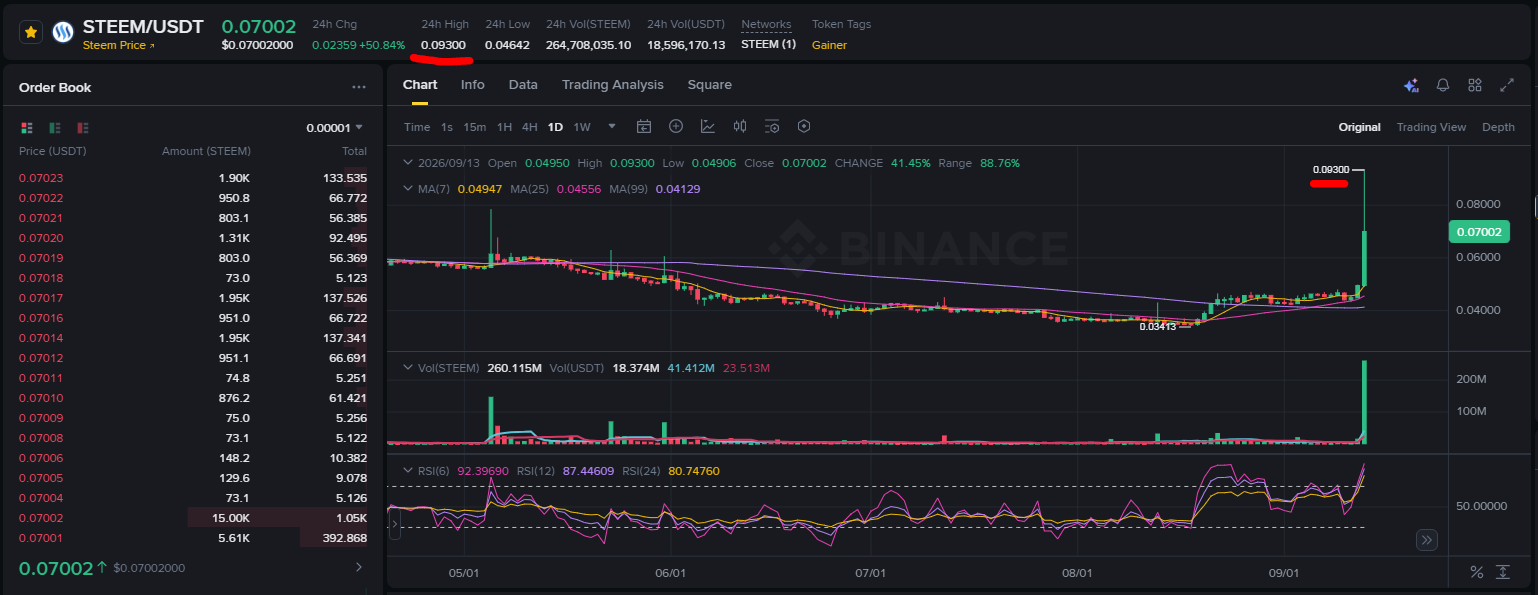Switch to the Info tab
This screenshot has height=595, width=1538.
tap(473, 85)
